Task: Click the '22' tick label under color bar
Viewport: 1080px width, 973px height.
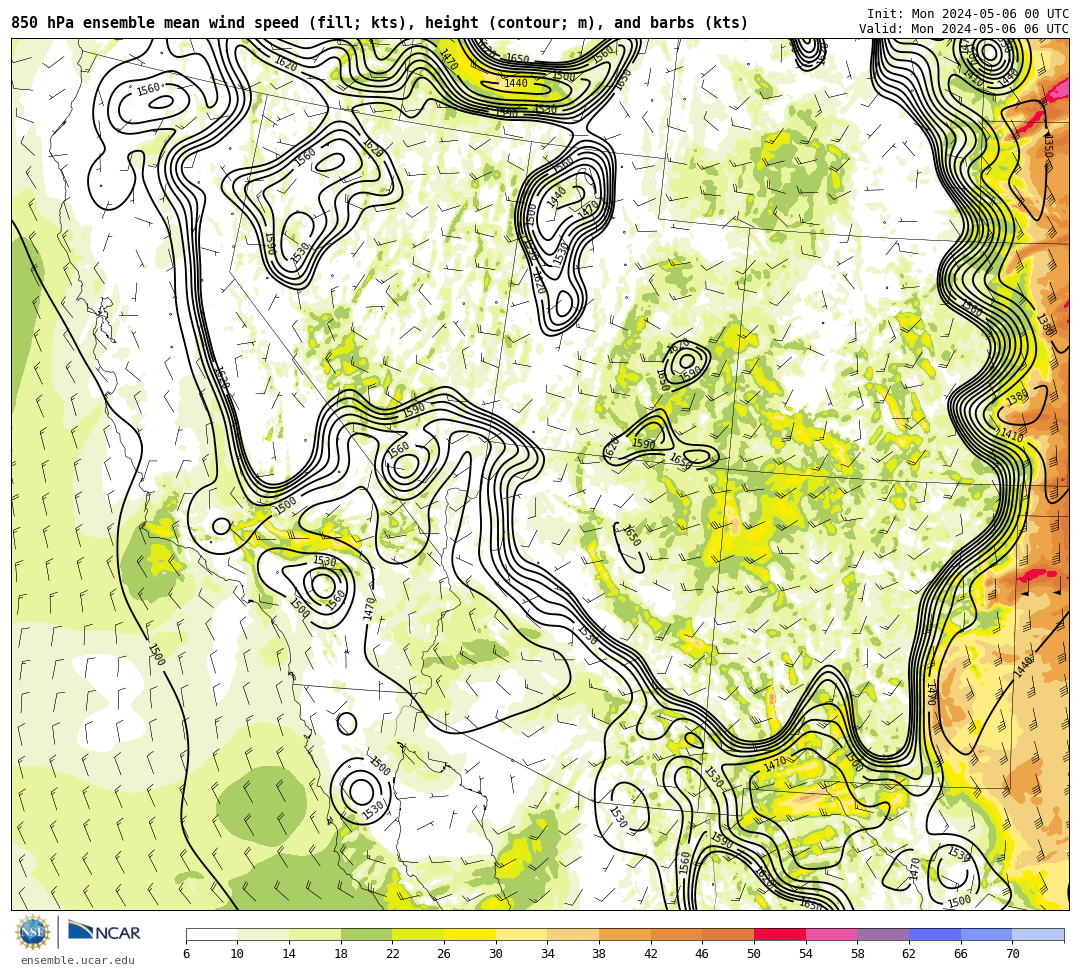Action: tap(393, 954)
